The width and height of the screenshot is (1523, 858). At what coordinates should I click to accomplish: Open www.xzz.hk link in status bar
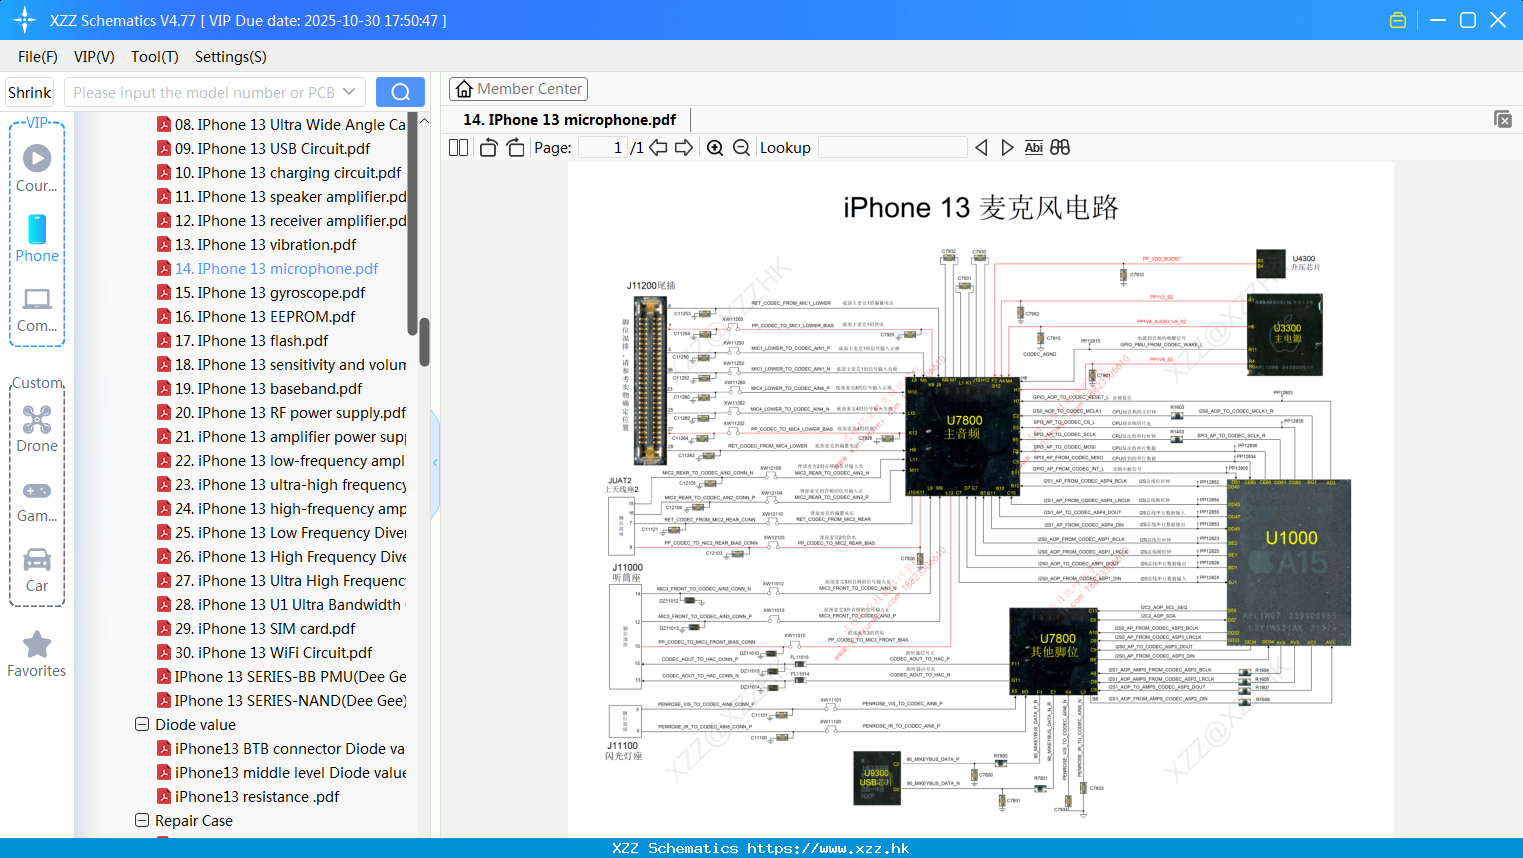coord(828,848)
